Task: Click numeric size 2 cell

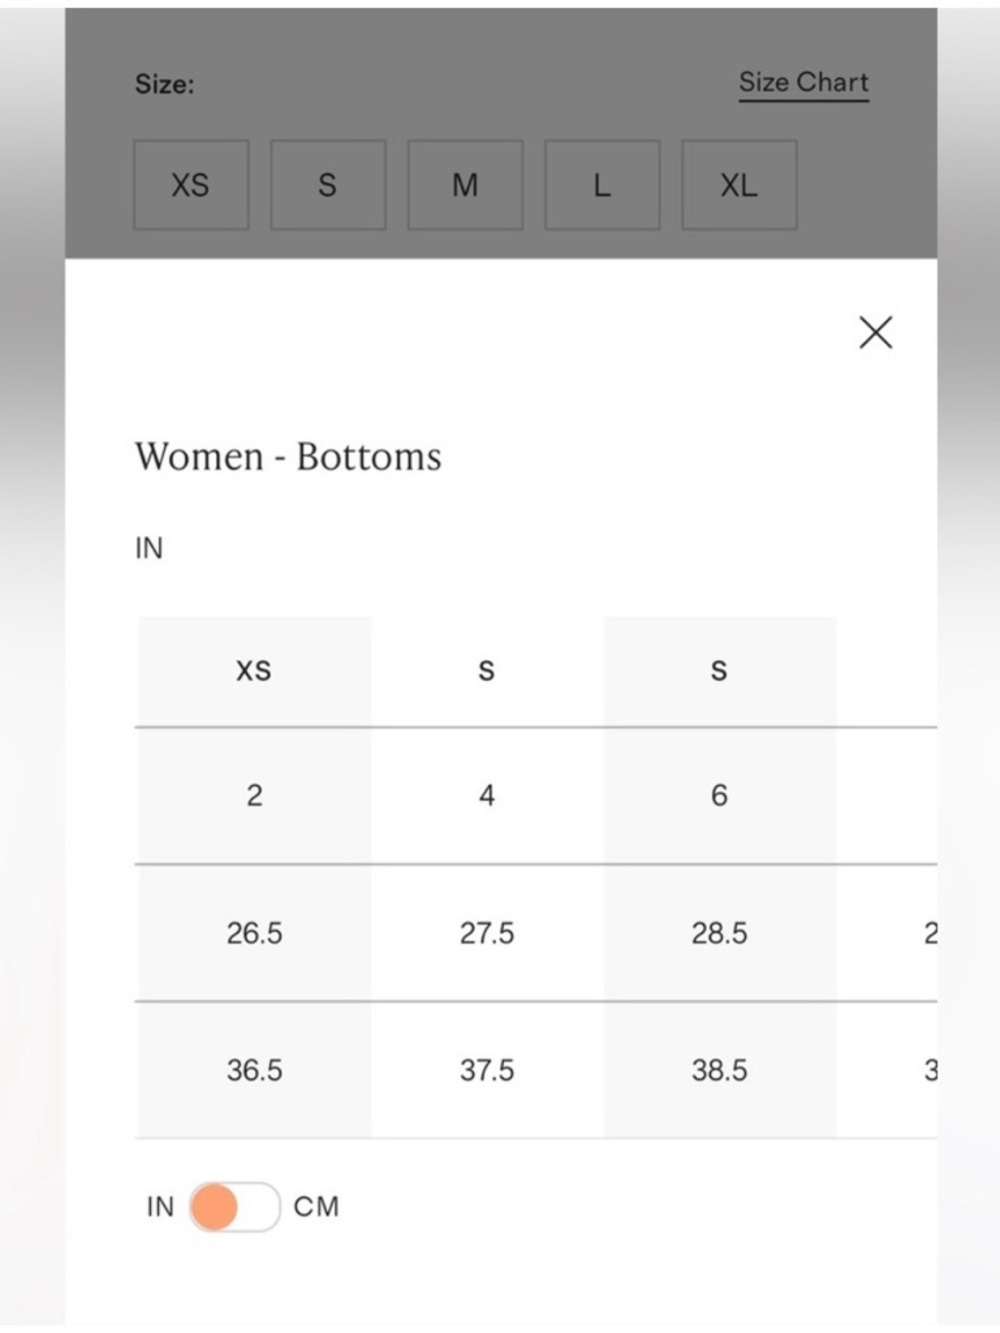Action: coord(254,795)
